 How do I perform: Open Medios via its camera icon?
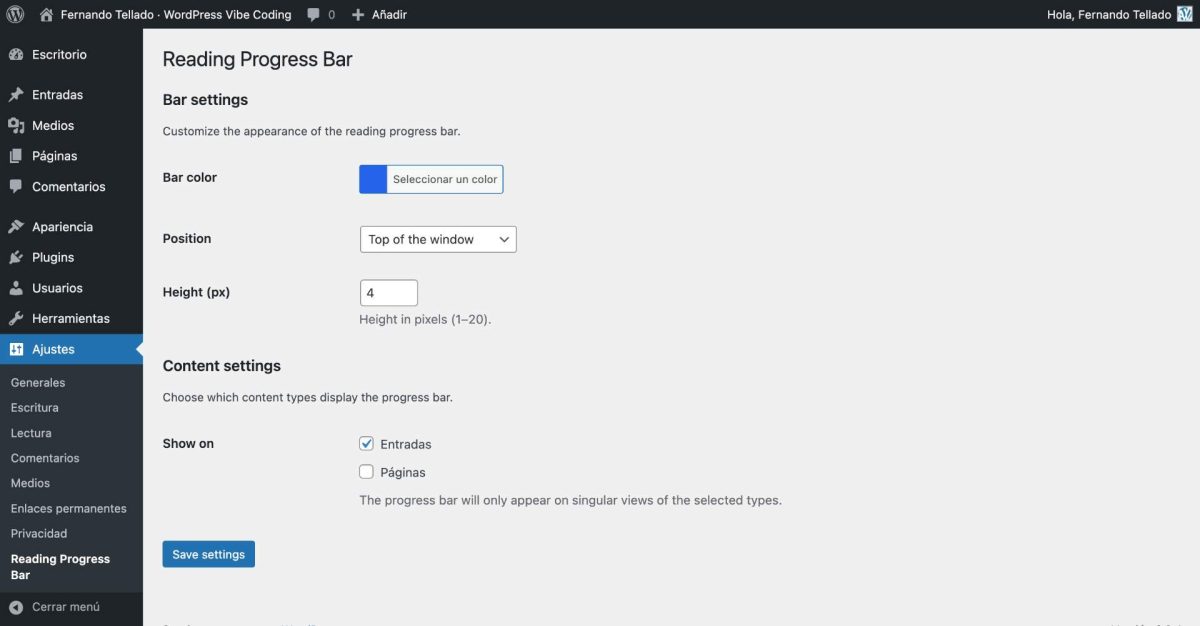pyautogui.click(x=17, y=125)
